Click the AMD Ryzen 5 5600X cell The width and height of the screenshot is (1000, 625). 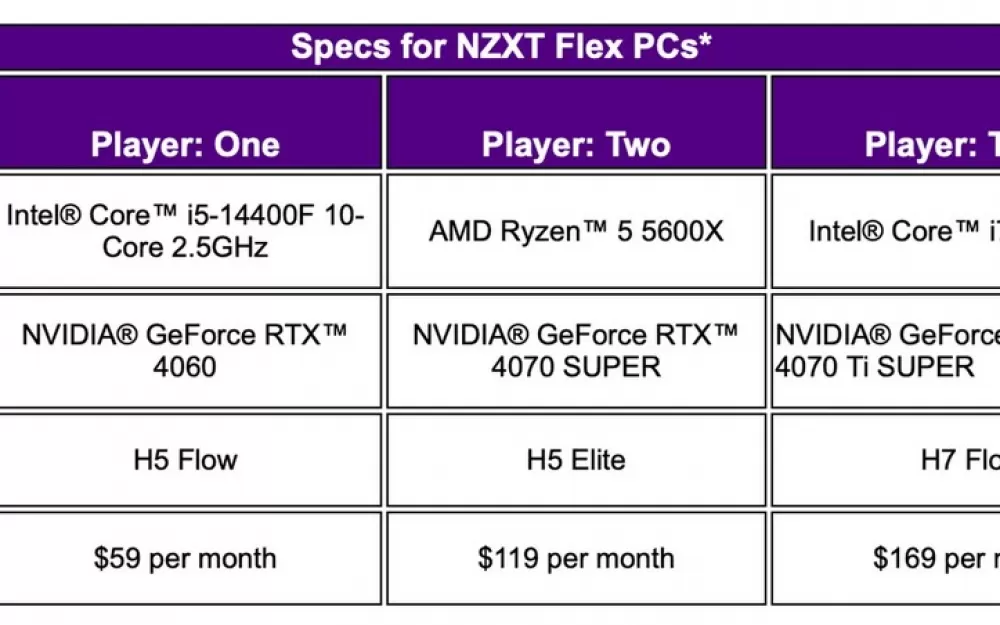pos(576,231)
